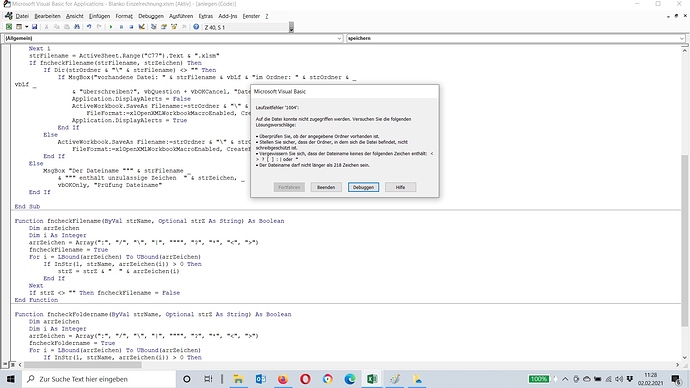Run the macro with the green play icon
Screen dimensions: 690x388
pos(111,27)
